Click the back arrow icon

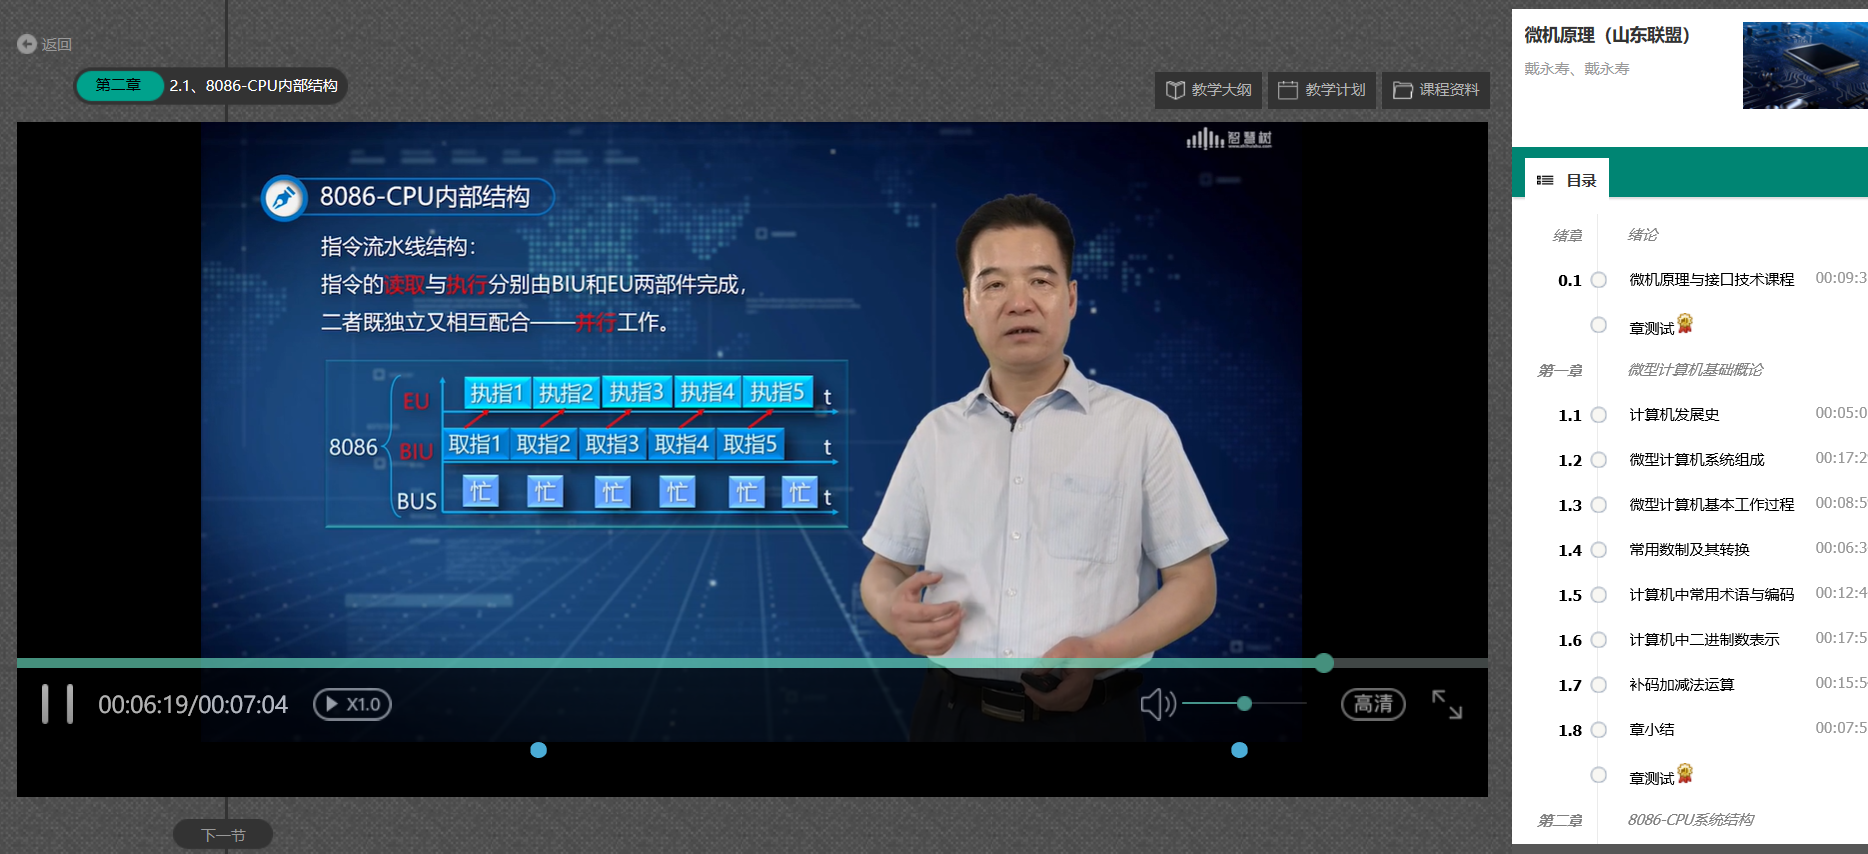[x=27, y=44]
